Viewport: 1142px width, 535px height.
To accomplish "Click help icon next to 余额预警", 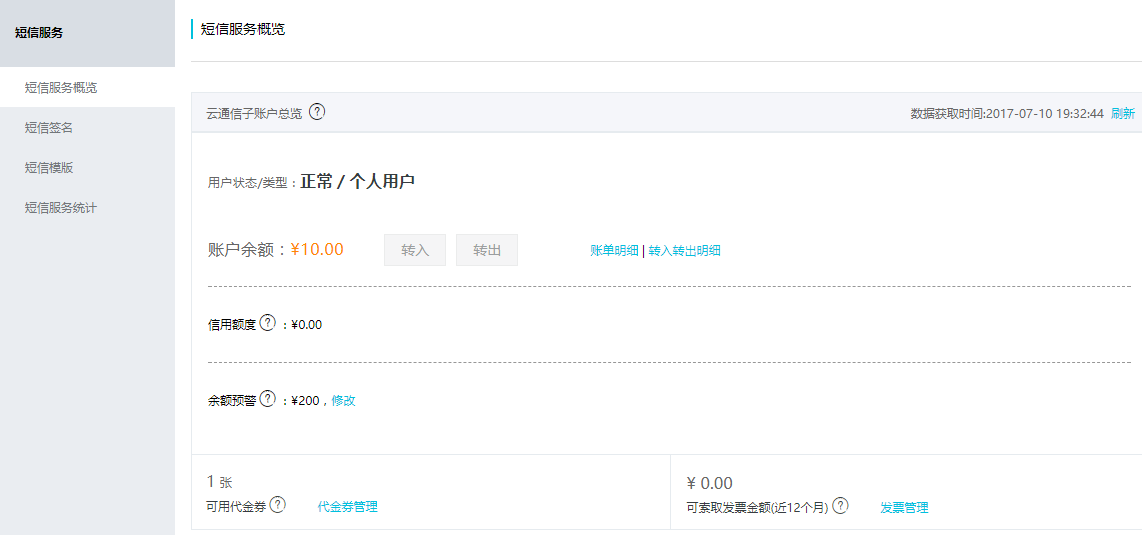I will (x=267, y=399).
